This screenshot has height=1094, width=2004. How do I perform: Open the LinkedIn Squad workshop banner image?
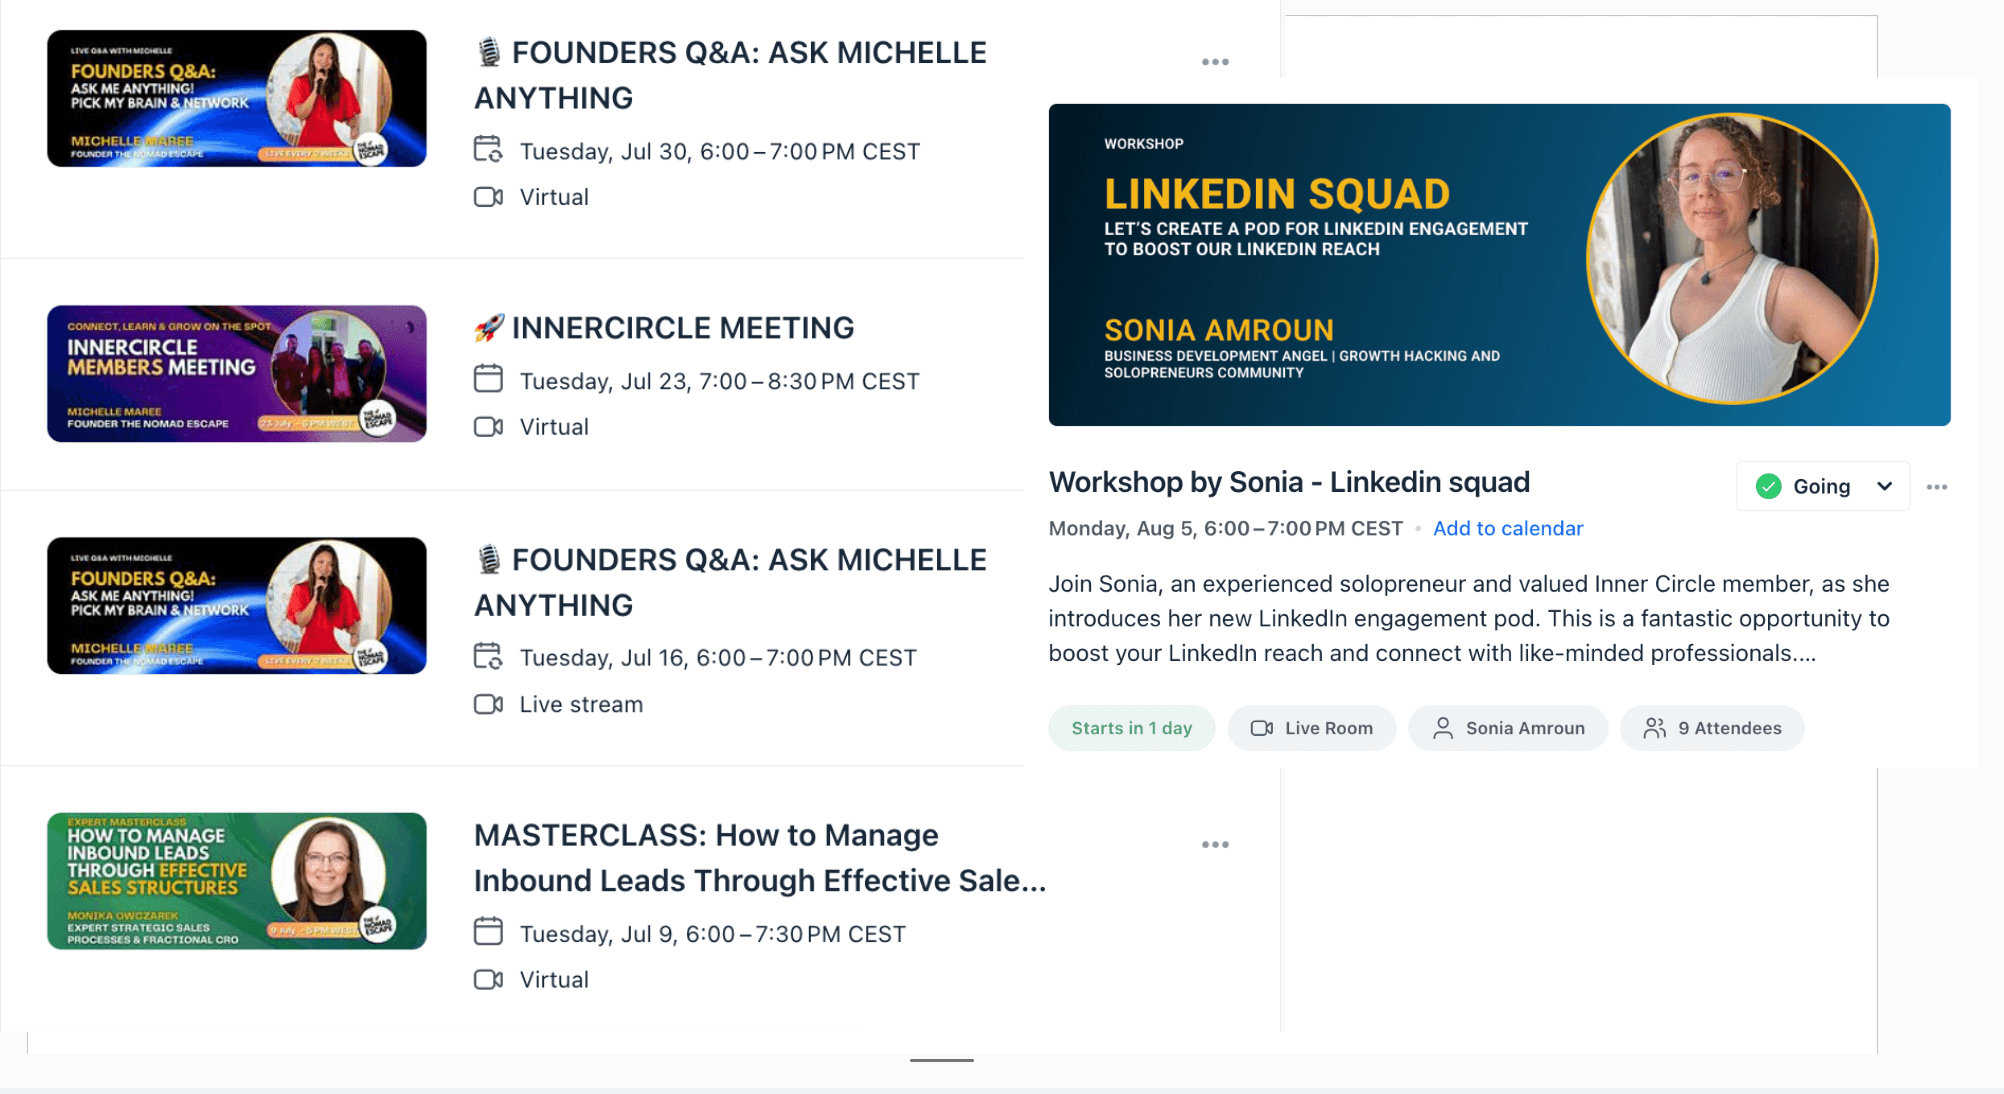[1499, 265]
